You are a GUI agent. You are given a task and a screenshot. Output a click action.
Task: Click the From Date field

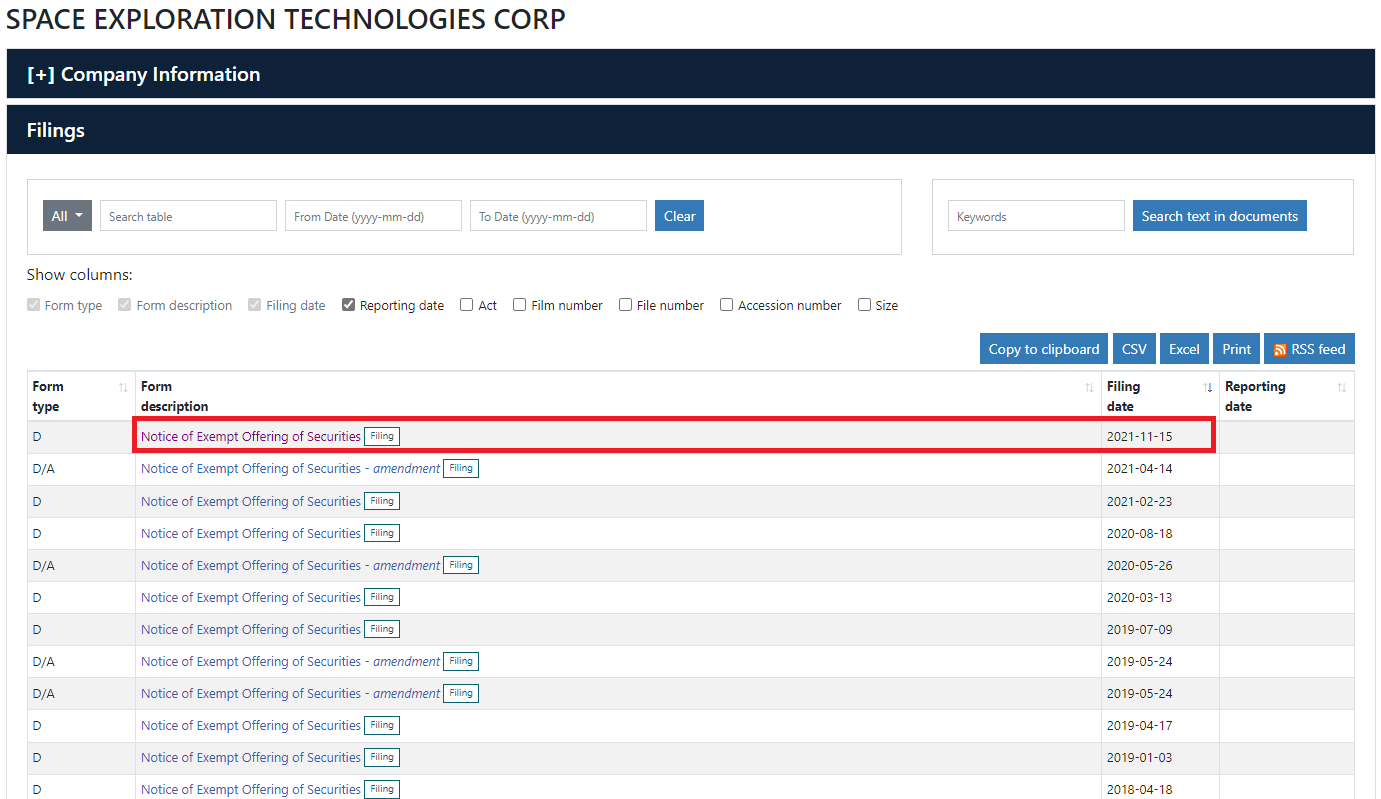tap(373, 216)
